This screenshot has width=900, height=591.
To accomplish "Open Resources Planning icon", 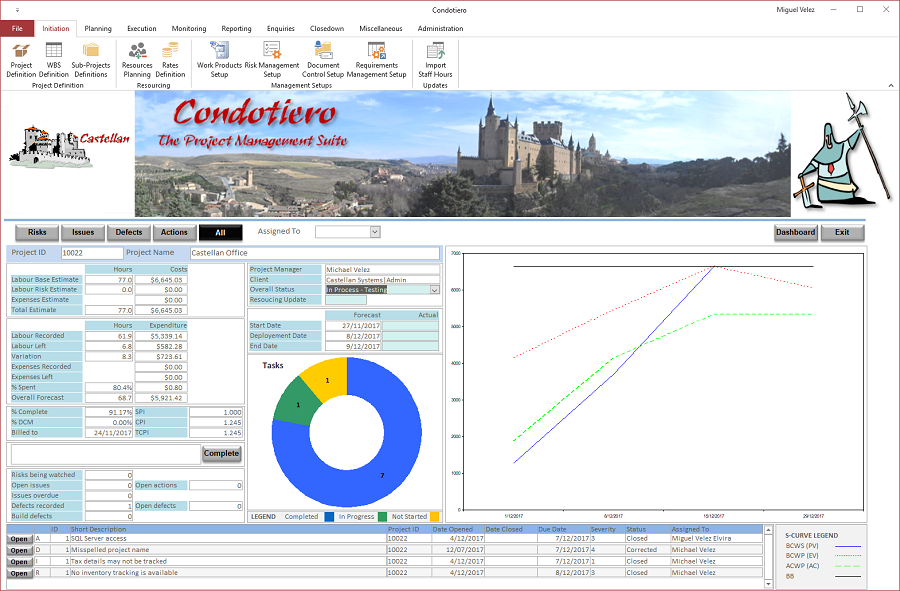I will pyautogui.click(x=137, y=60).
